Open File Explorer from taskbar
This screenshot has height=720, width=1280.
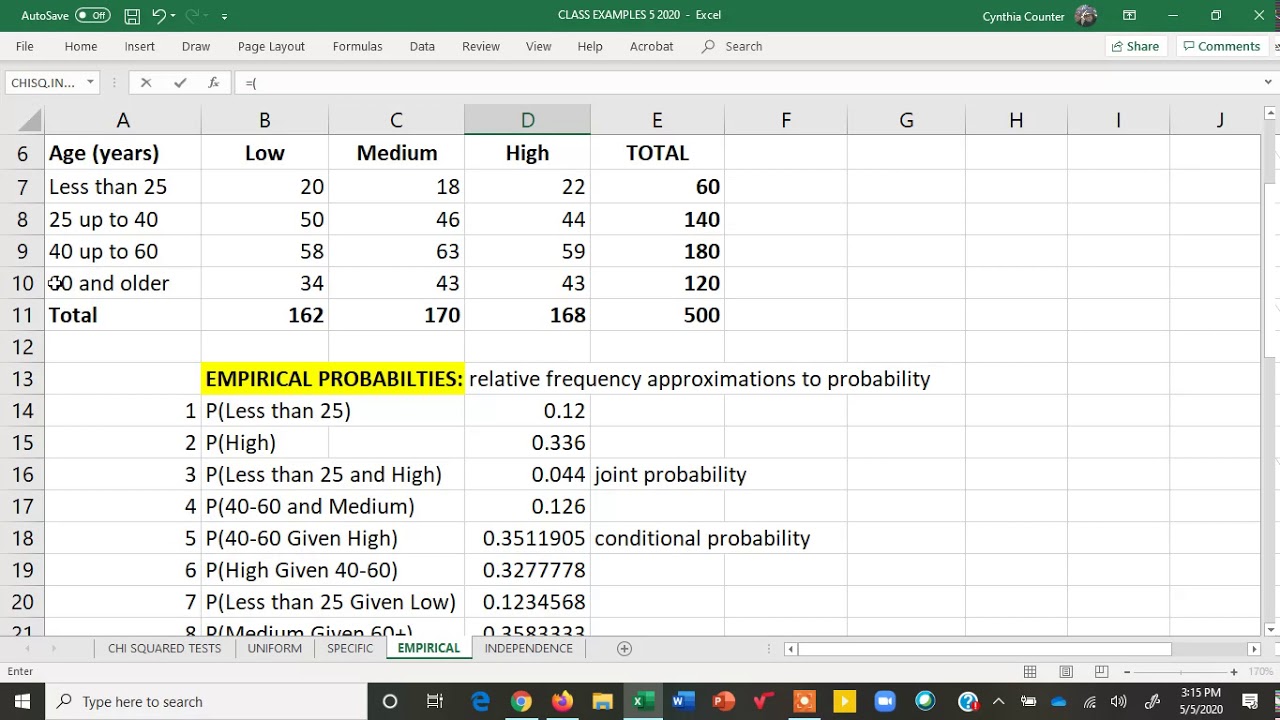tap(602, 701)
